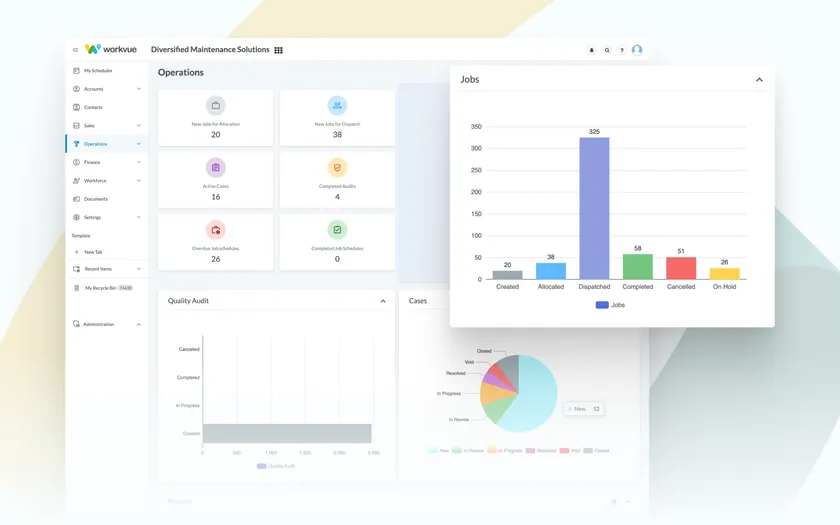Expand the Sales menu chevron
The height and width of the screenshot is (525, 840).
tap(139, 125)
